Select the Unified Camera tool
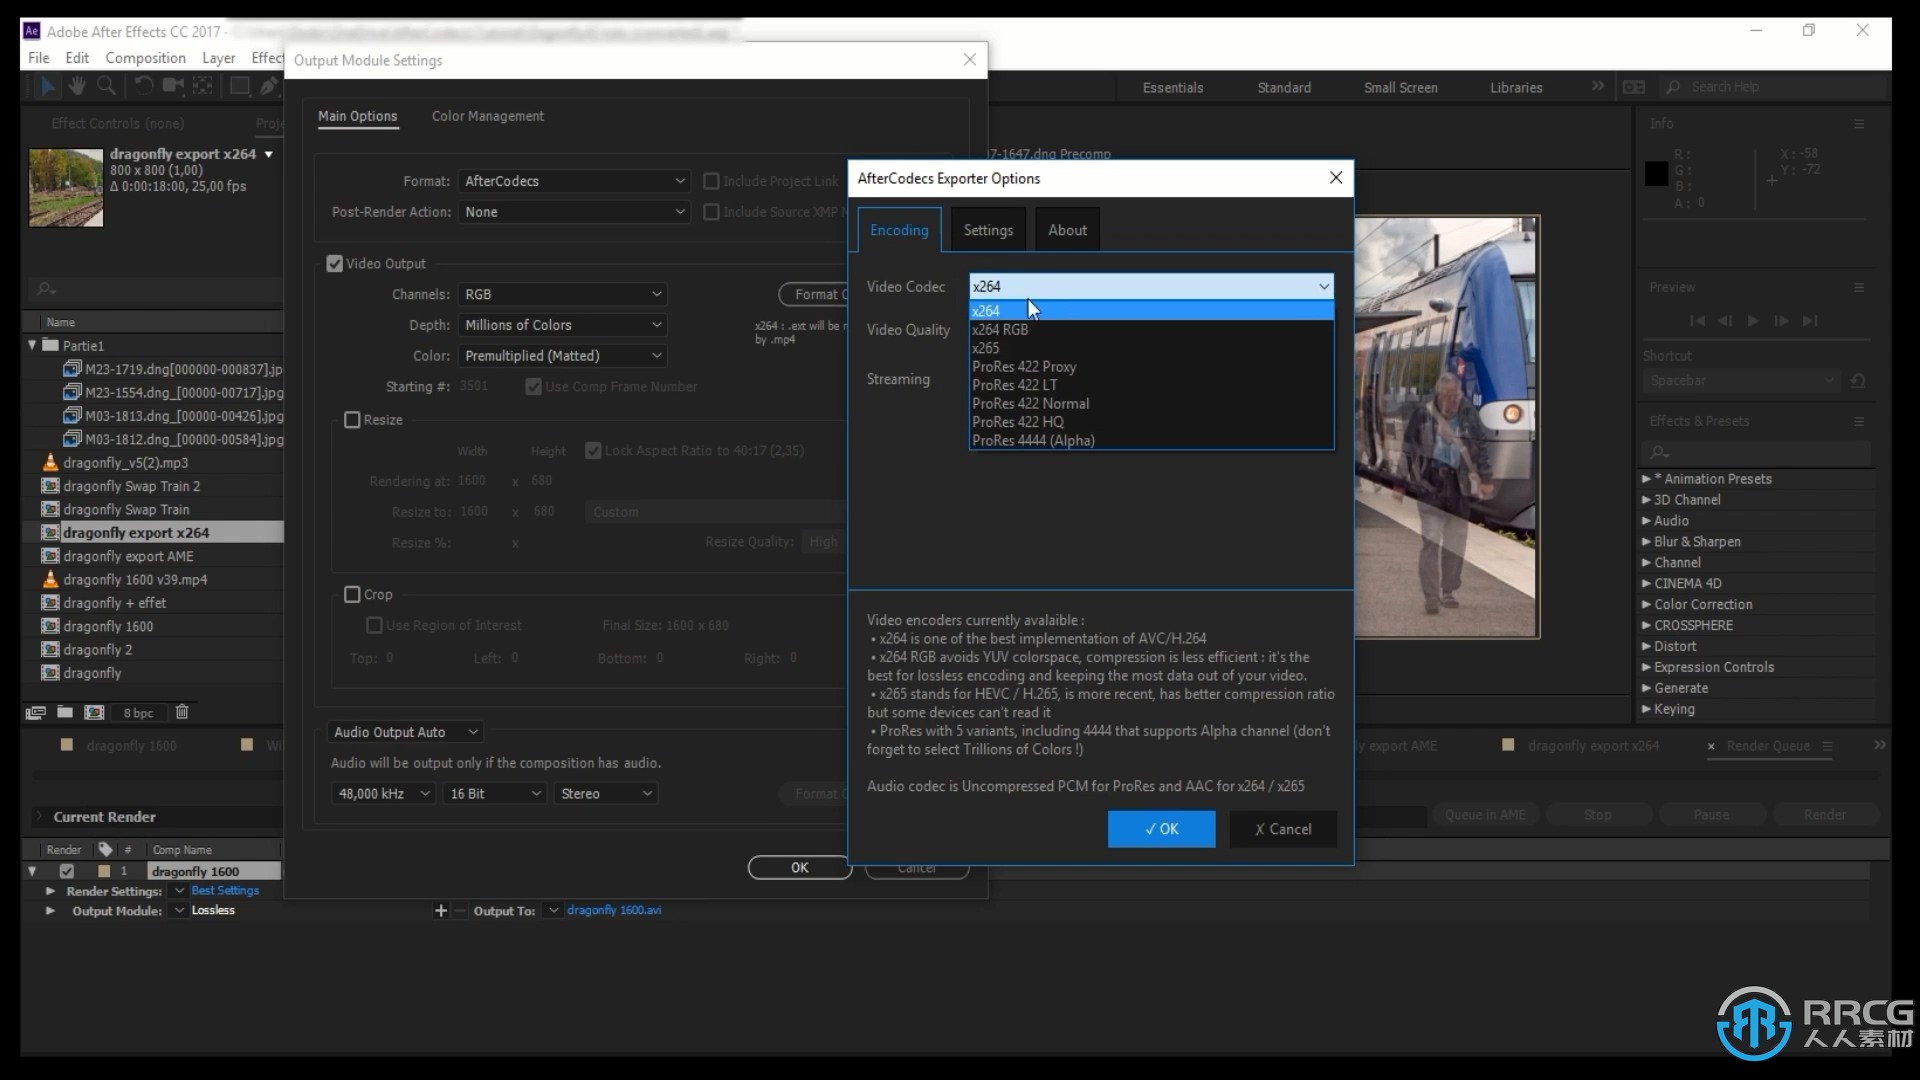This screenshot has height=1080, width=1920. point(173,86)
